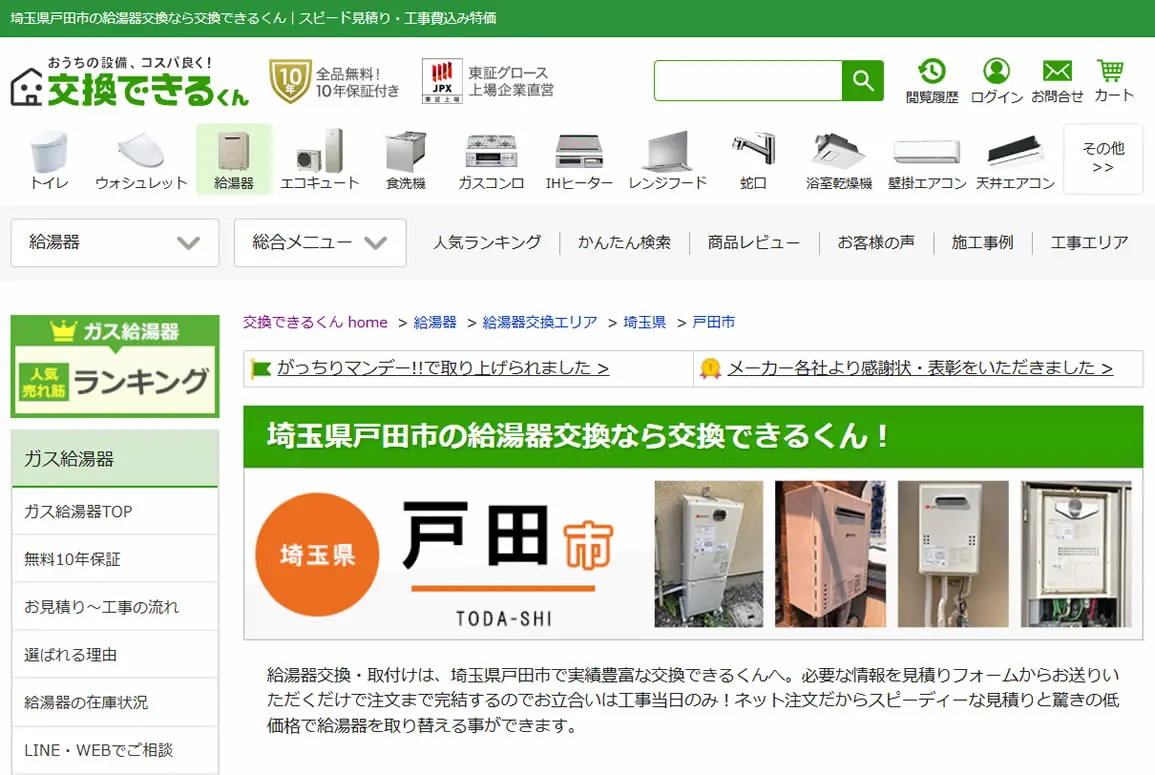
Task: Click the ガス給湯器 ランキング banner
Action: 115,366
